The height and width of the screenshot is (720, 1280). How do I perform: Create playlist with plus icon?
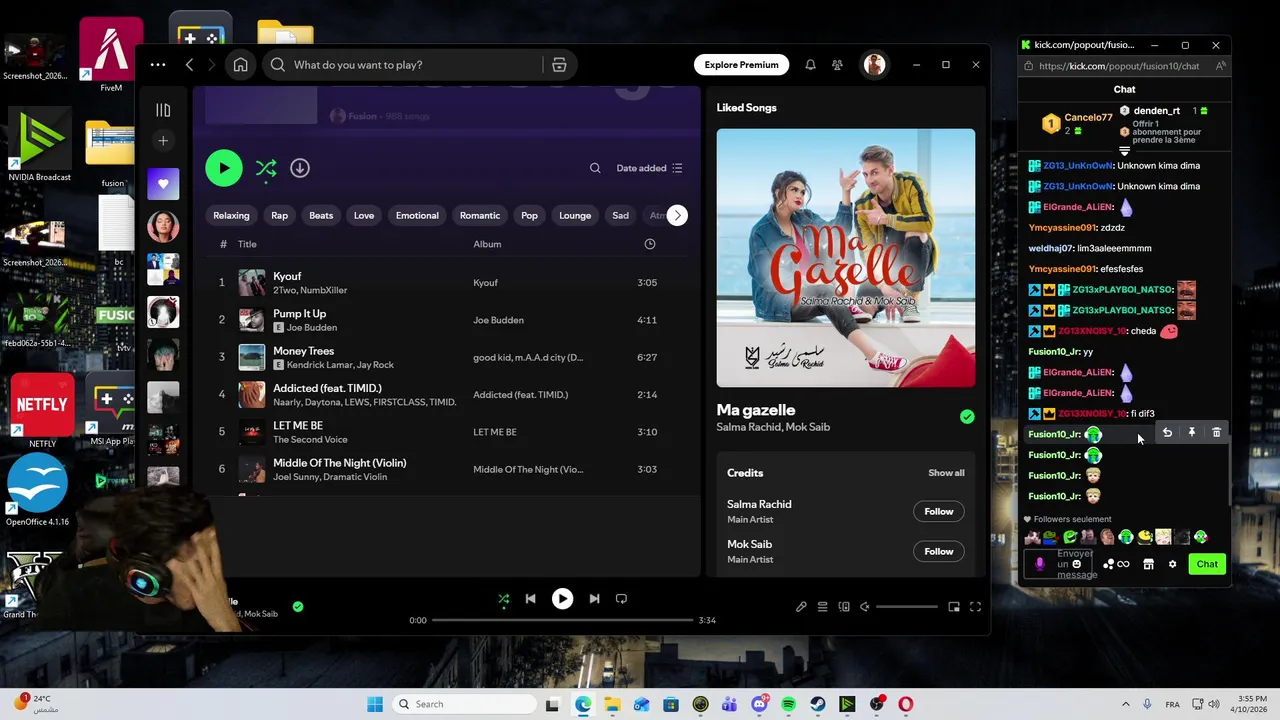(x=163, y=140)
